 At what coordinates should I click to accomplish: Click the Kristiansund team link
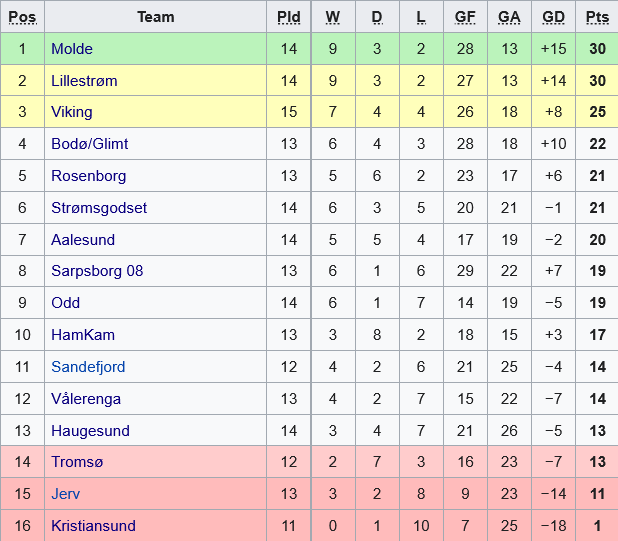[93, 526]
